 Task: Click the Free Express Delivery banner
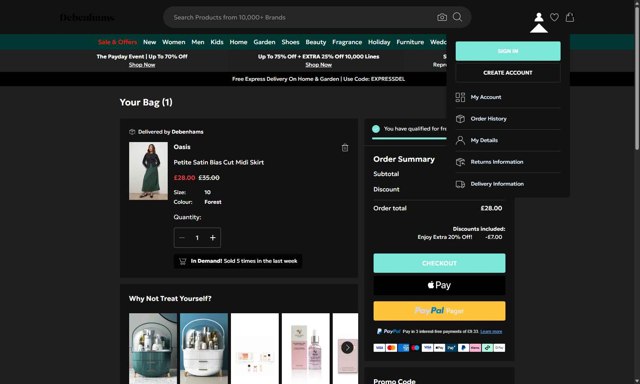[318, 79]
